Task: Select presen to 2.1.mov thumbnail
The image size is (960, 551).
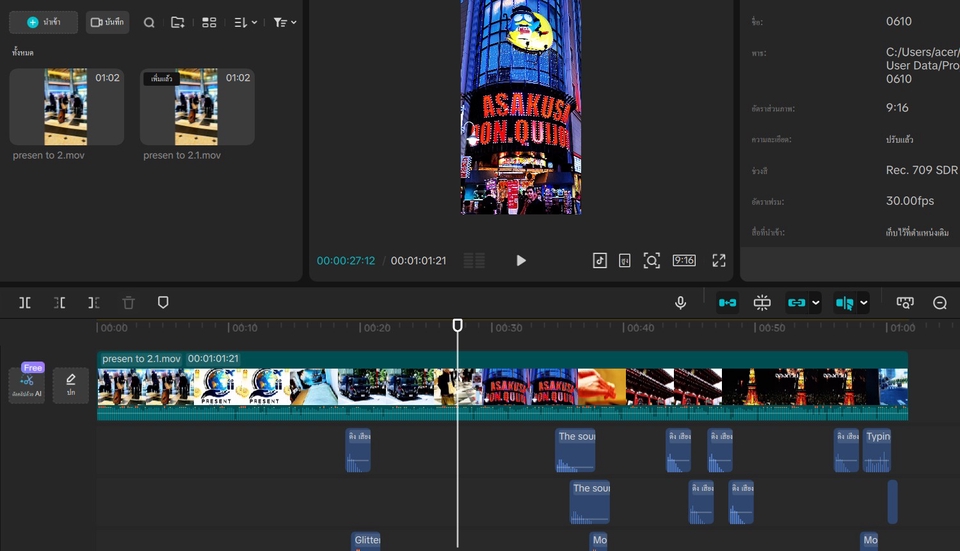Action: click(197, 107)
